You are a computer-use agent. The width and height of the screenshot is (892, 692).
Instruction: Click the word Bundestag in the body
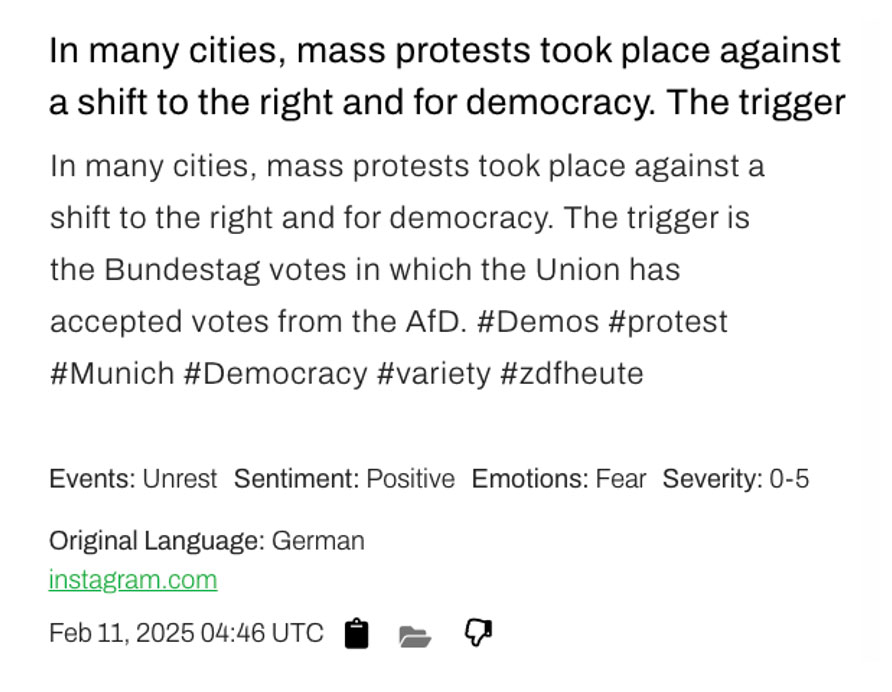coord(182,270)
